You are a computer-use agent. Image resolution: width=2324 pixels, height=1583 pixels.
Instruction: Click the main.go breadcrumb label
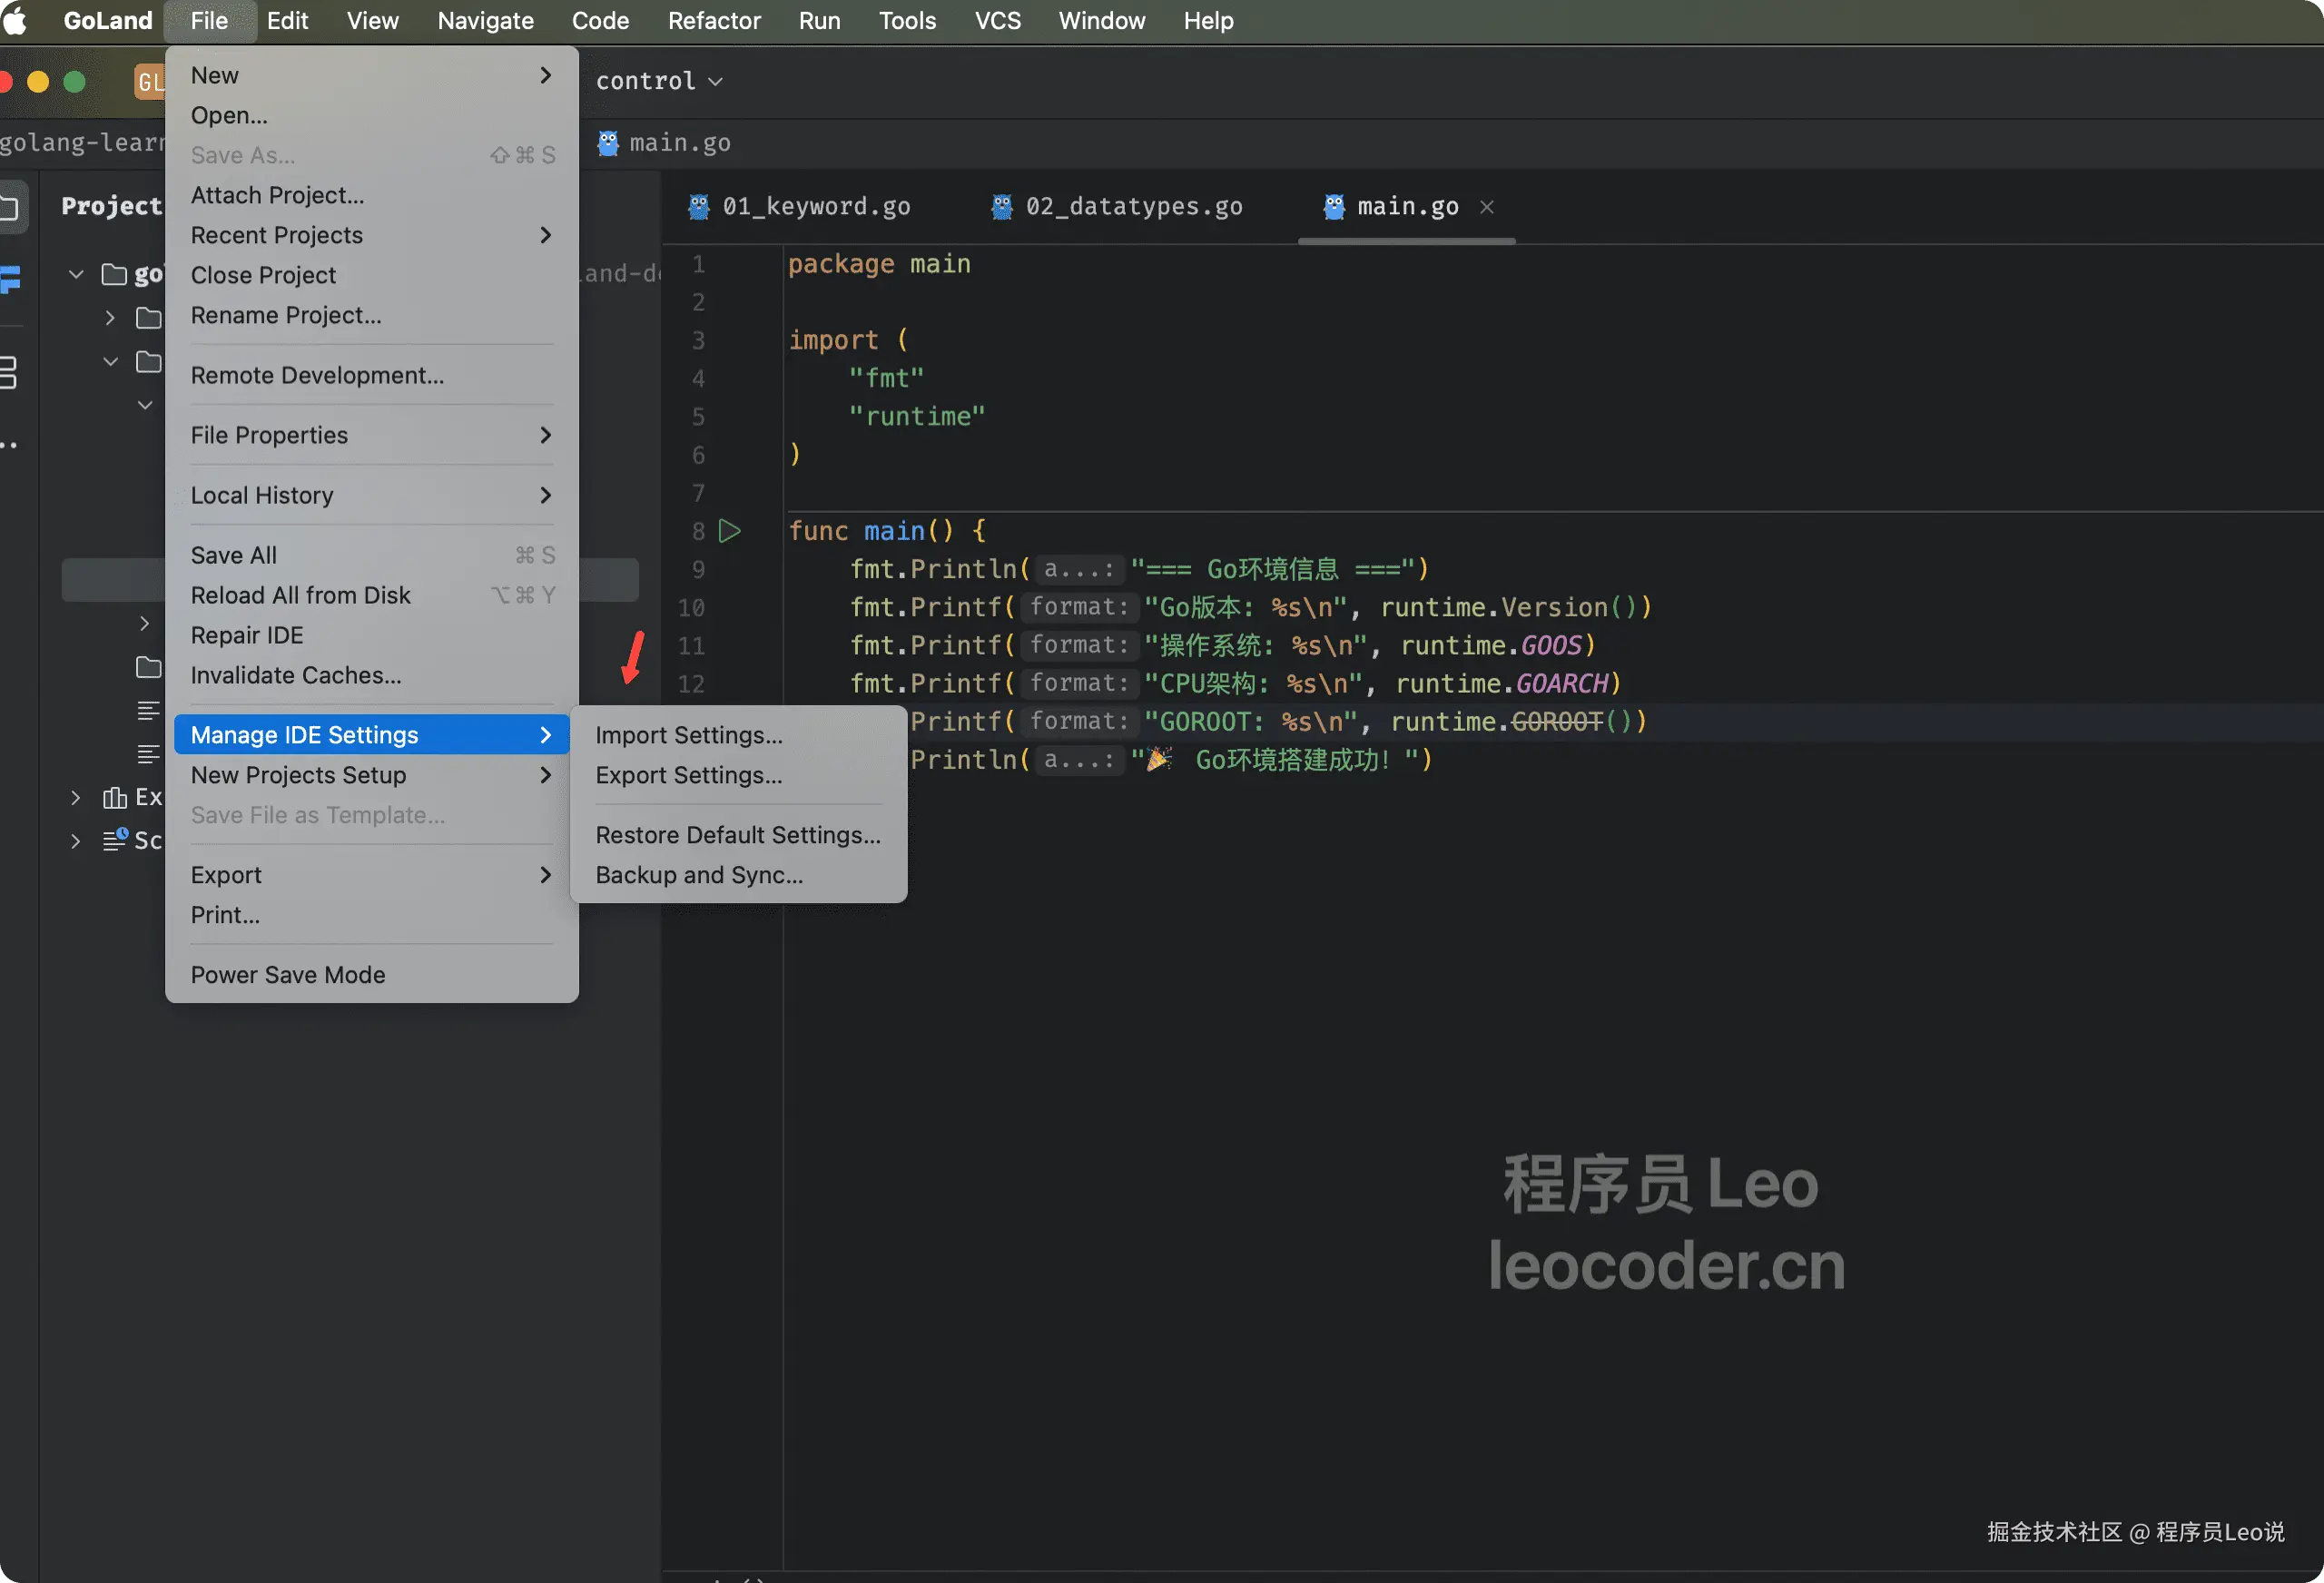[680, 143]
